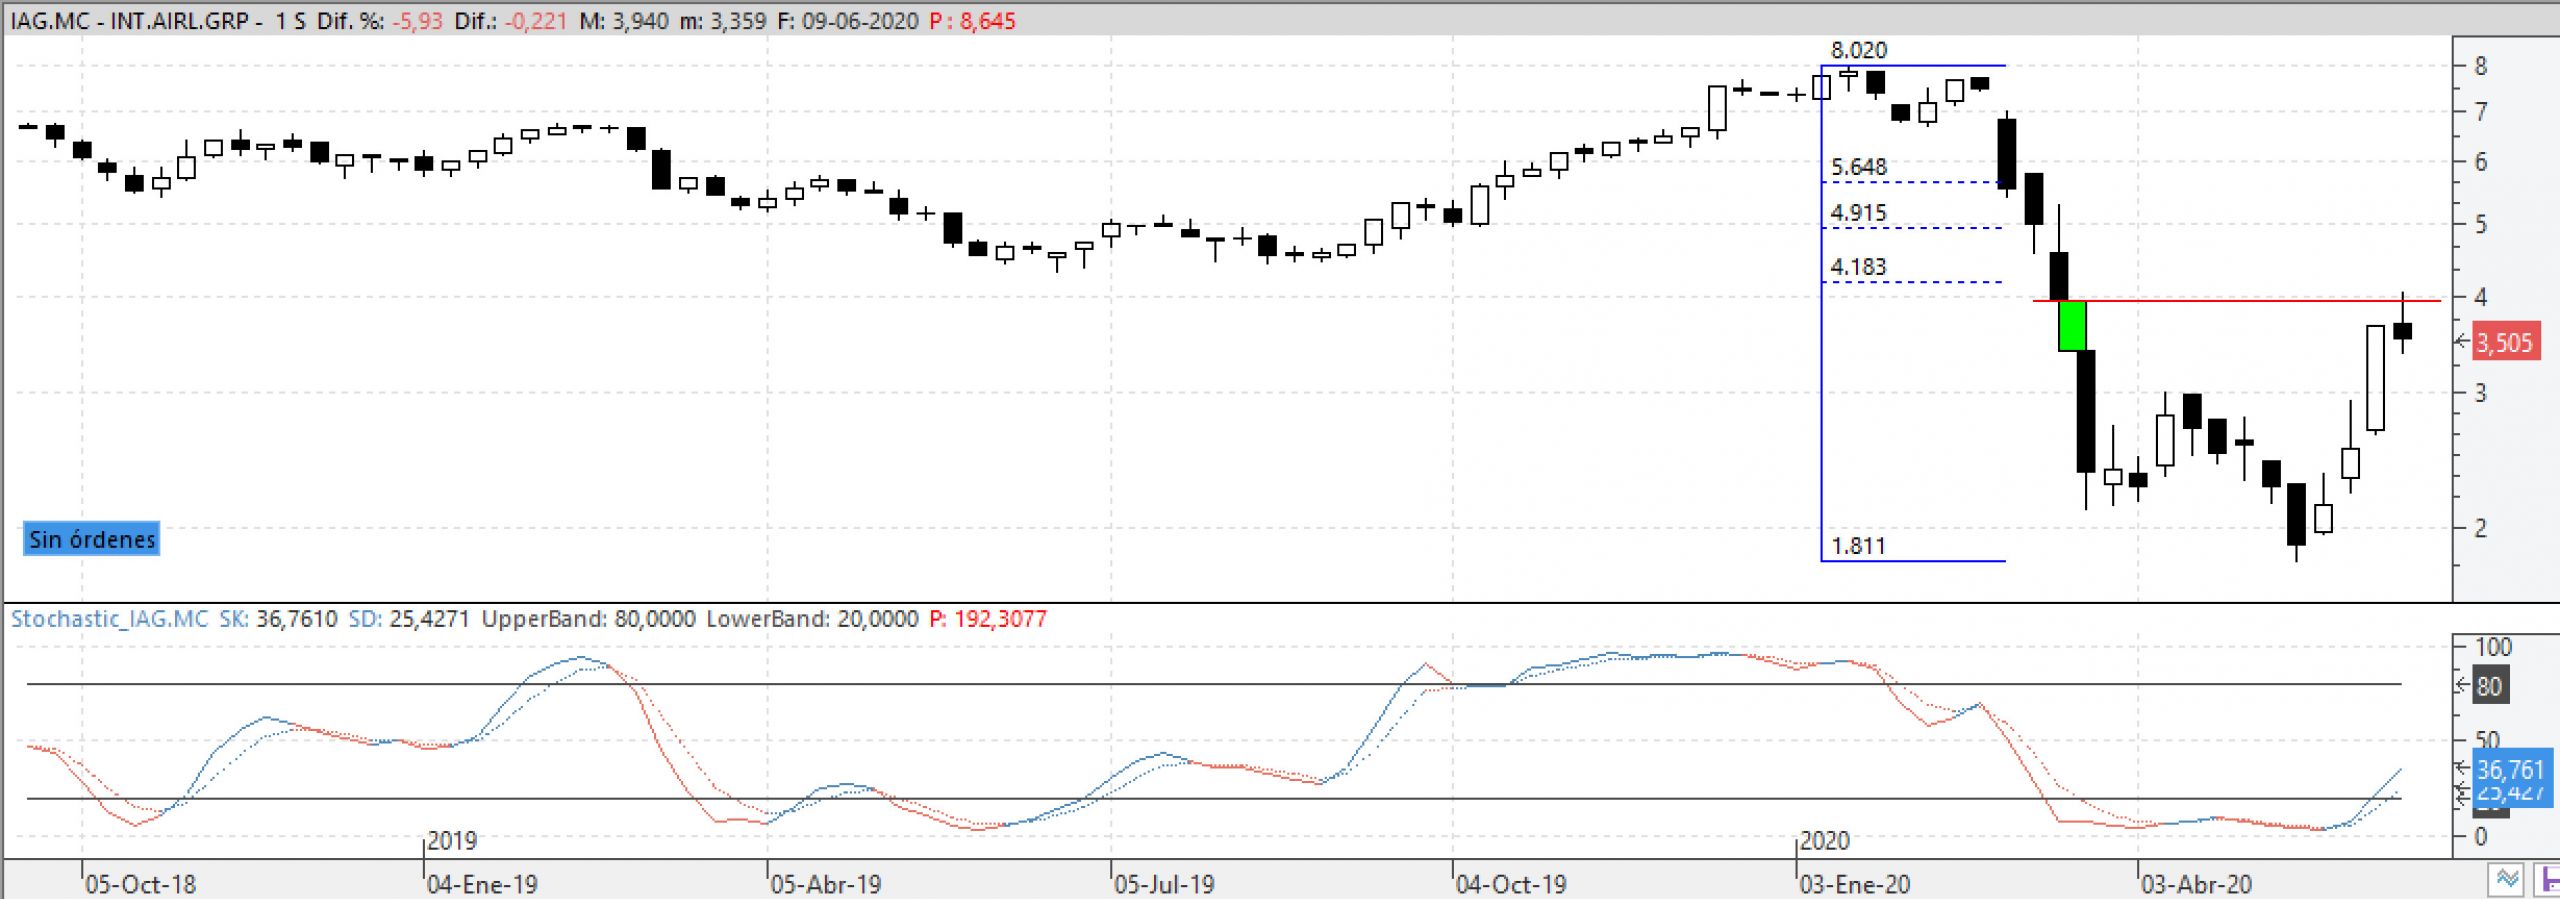Image resolution: width=2560 pixels, height=899 pixels.
Task: Click the red 3,505 price tag
Action: (x=2505, y=343)
